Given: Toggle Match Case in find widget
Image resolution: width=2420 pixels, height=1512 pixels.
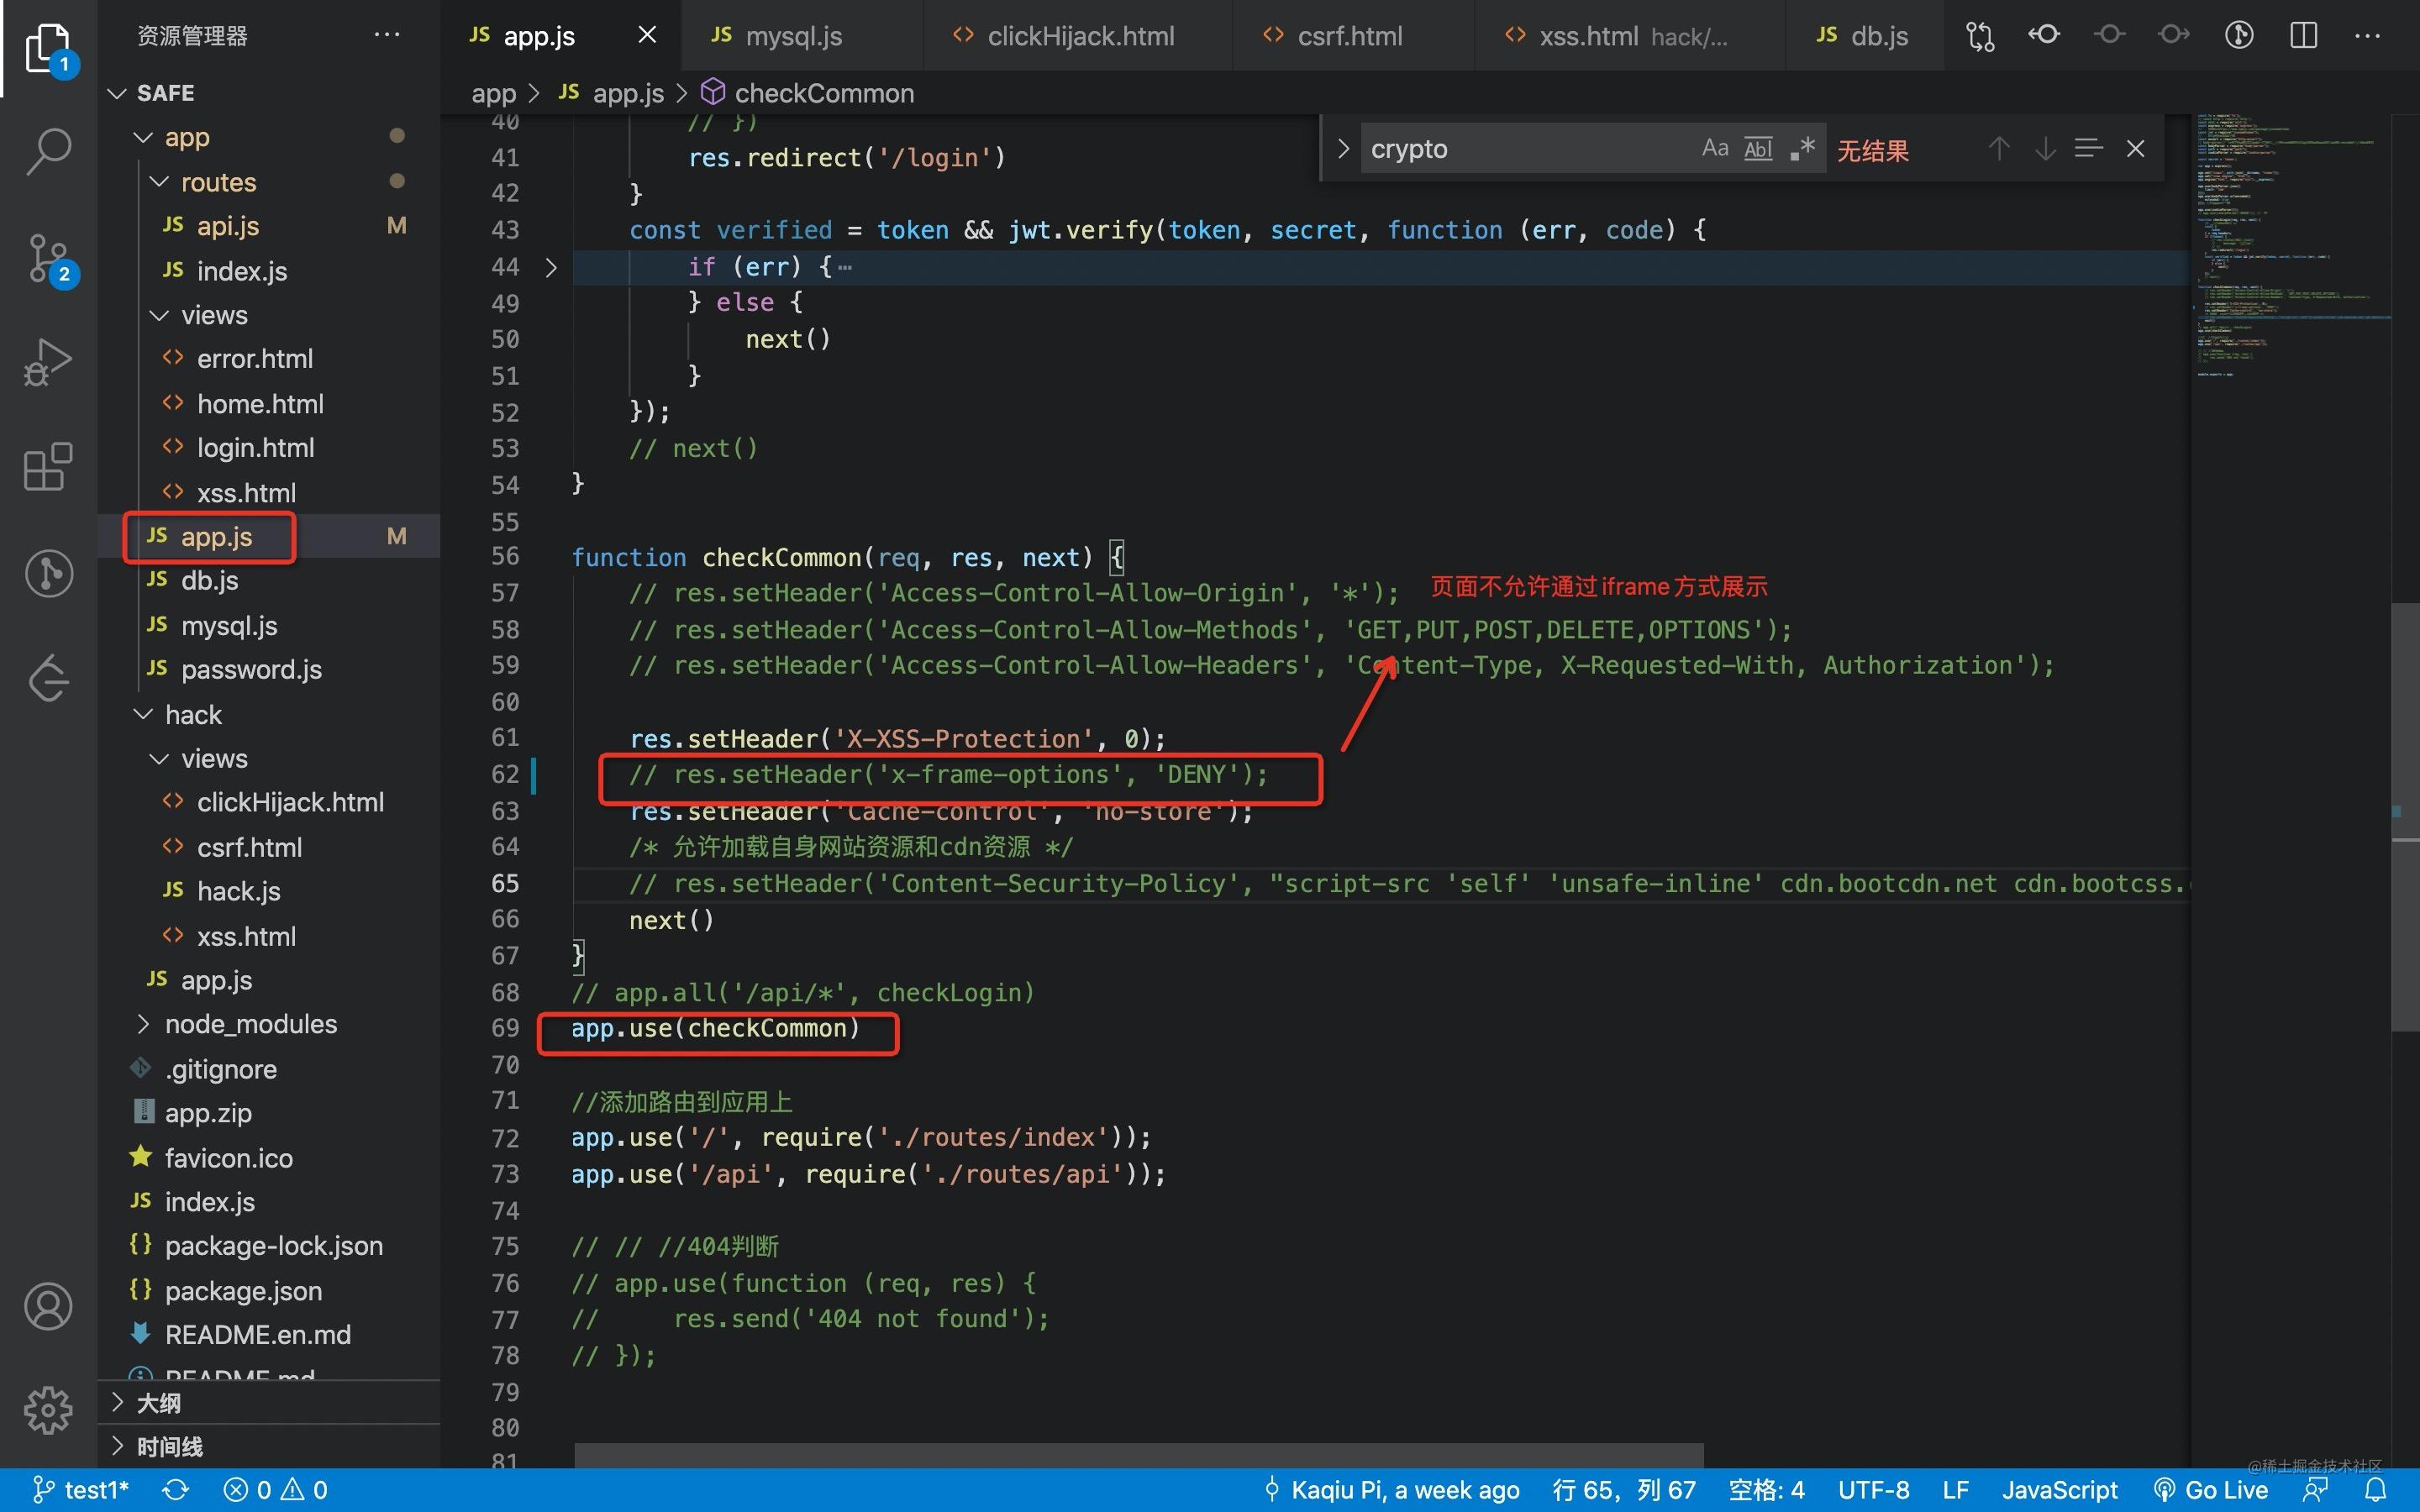Looking at the screenshot, I should pyautogui.click(x=1714, y=149).
